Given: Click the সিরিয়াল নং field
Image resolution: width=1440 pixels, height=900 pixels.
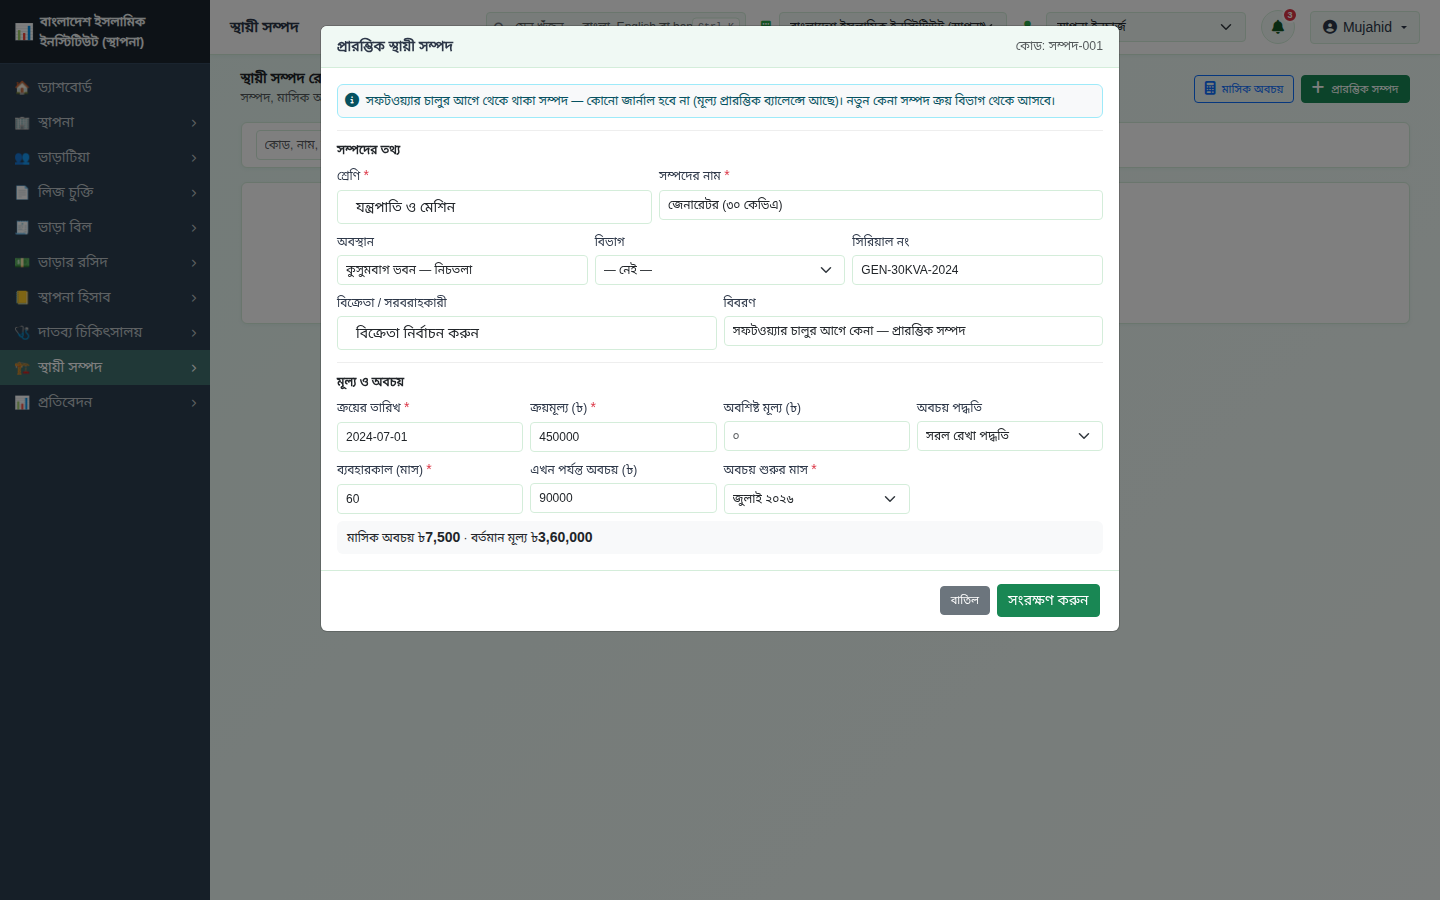Looking at the screenshot, I should tap(977, 270).
